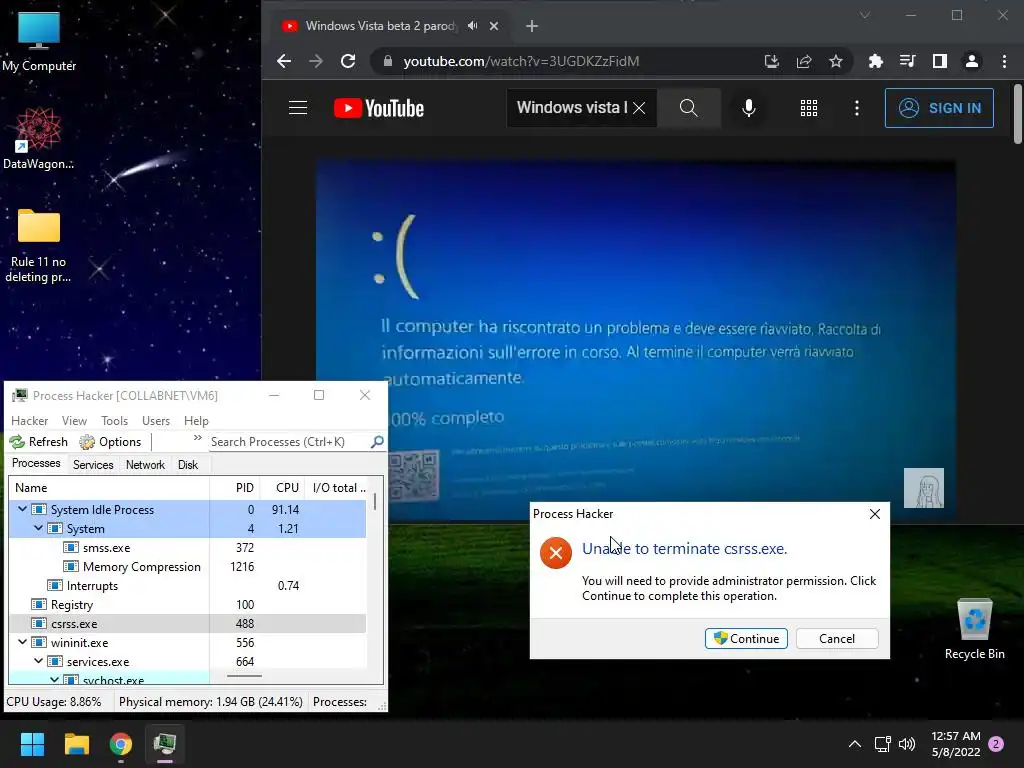Click Search Processes field
Image resolution: width=1024 pixels, height=768 pixels.
tap(287, 442)
